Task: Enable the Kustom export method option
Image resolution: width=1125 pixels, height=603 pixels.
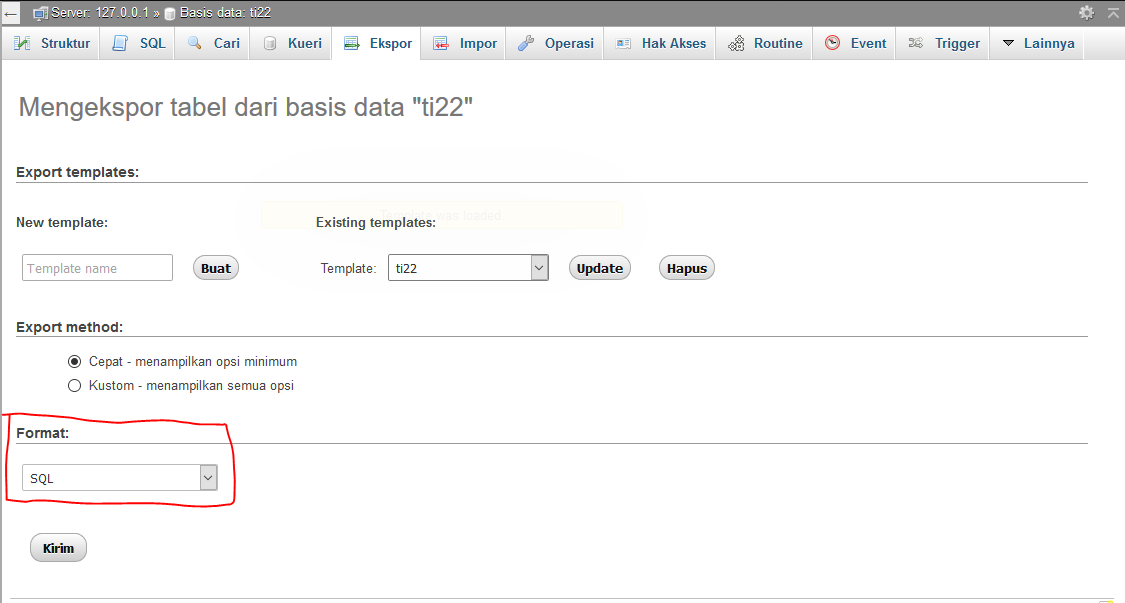Action: [75, 385]
